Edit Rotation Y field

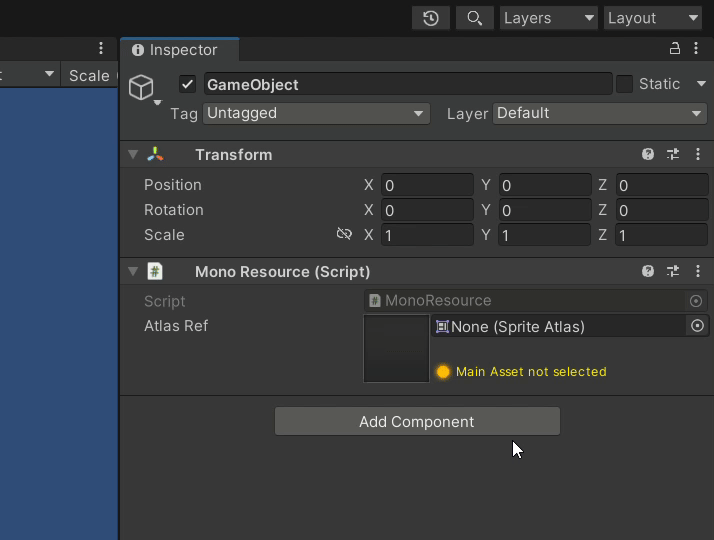pos(545,210)
